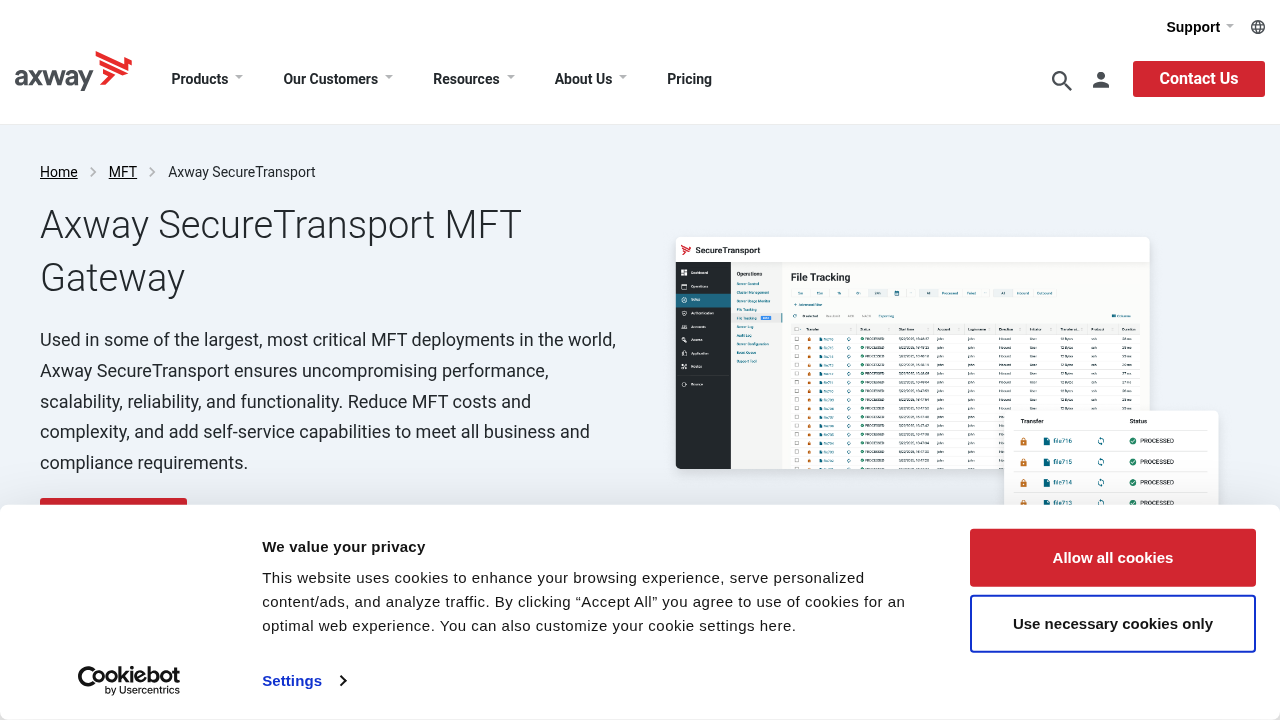Screen dimensions: 1280x720
Task: Open the Pricing page
Action: pyautogui.click(x=689, y=79)
